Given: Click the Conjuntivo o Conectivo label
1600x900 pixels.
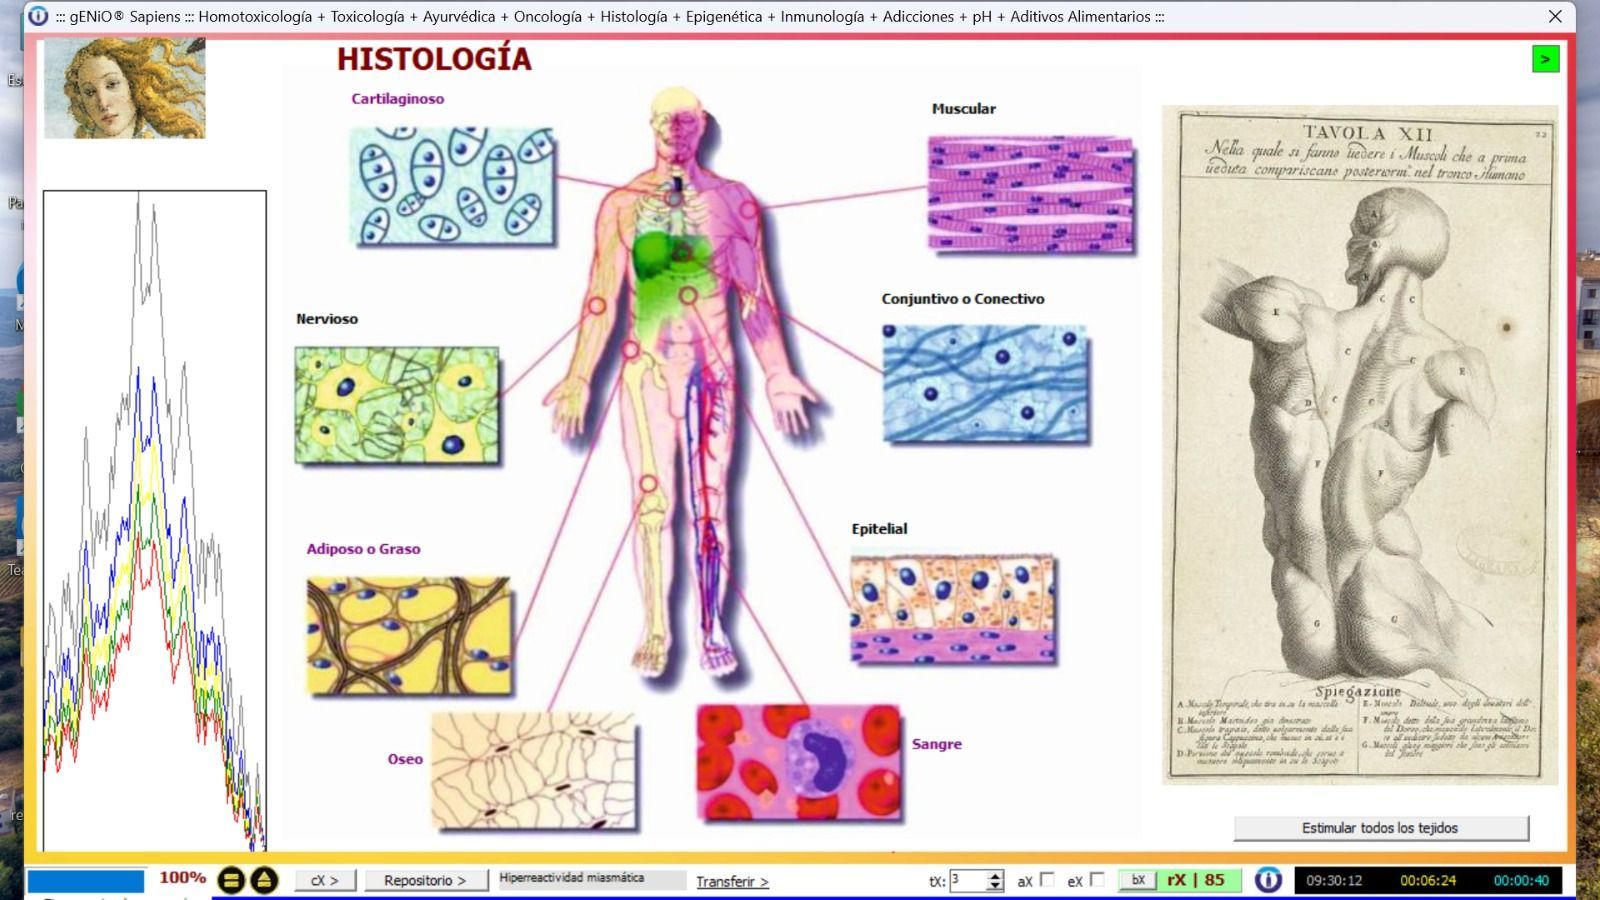Looking at the screenshot, I should point(963,299).
